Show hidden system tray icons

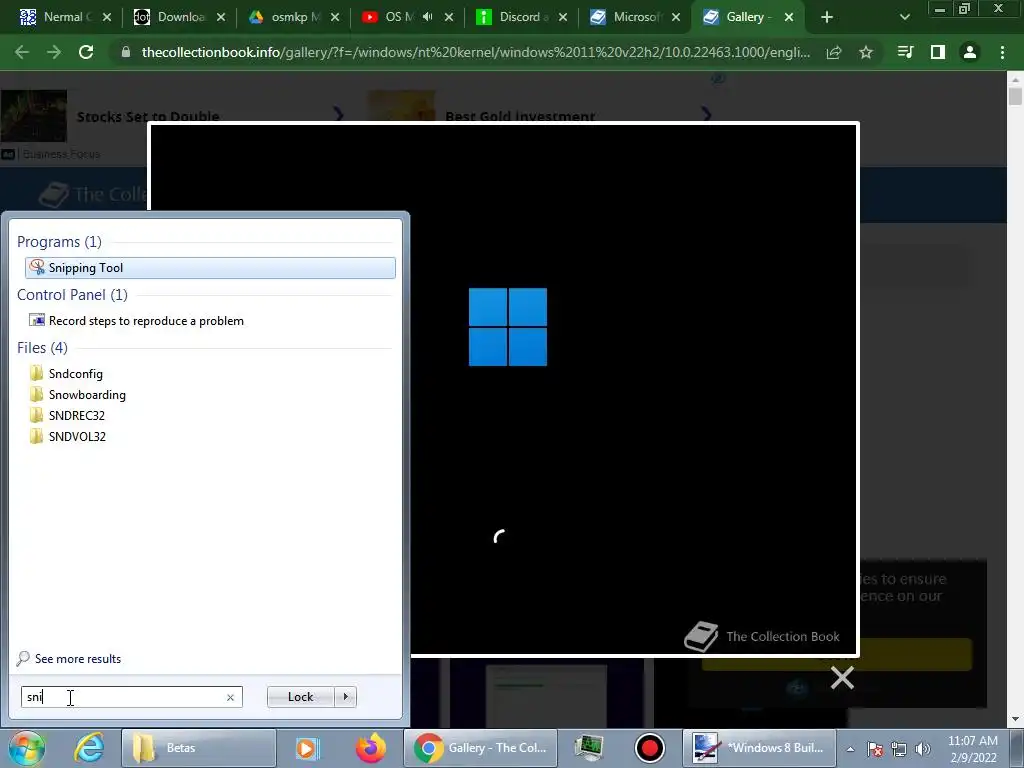pyautogui.click(x=850, y=749)
